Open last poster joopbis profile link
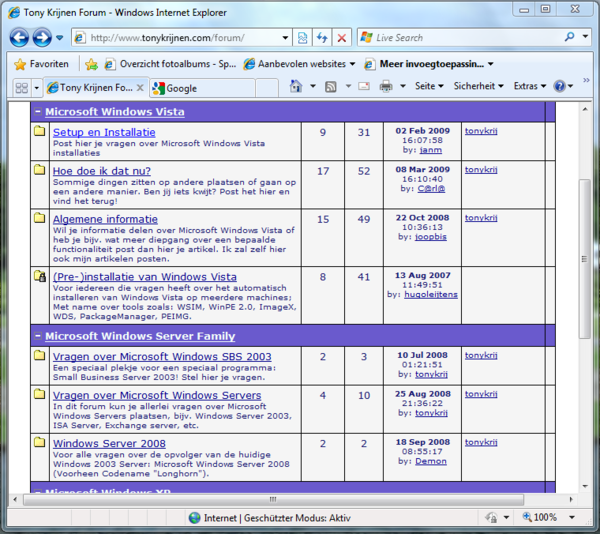Screen dimensions: 600x534 coord(430,237)
